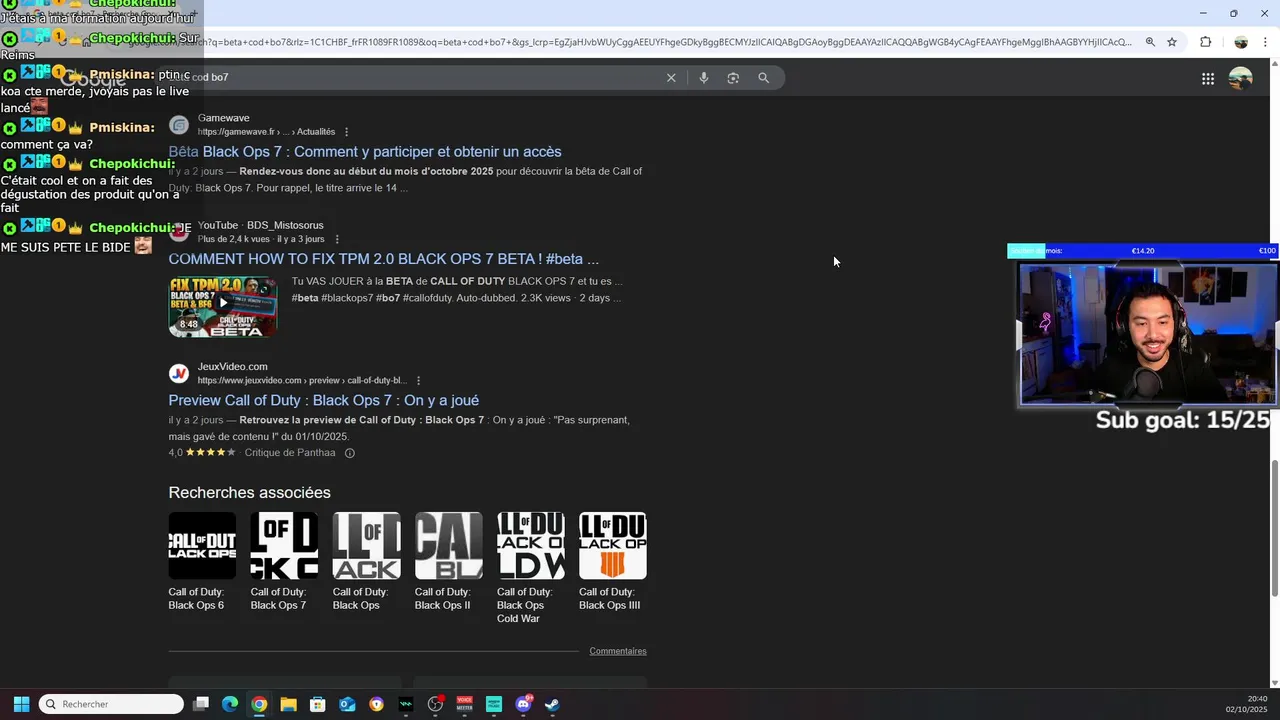This screenshot has width=1280, height=720.
Task: Open Bêta Black Ops 7 Gamewave article
Action: [365, 152]
